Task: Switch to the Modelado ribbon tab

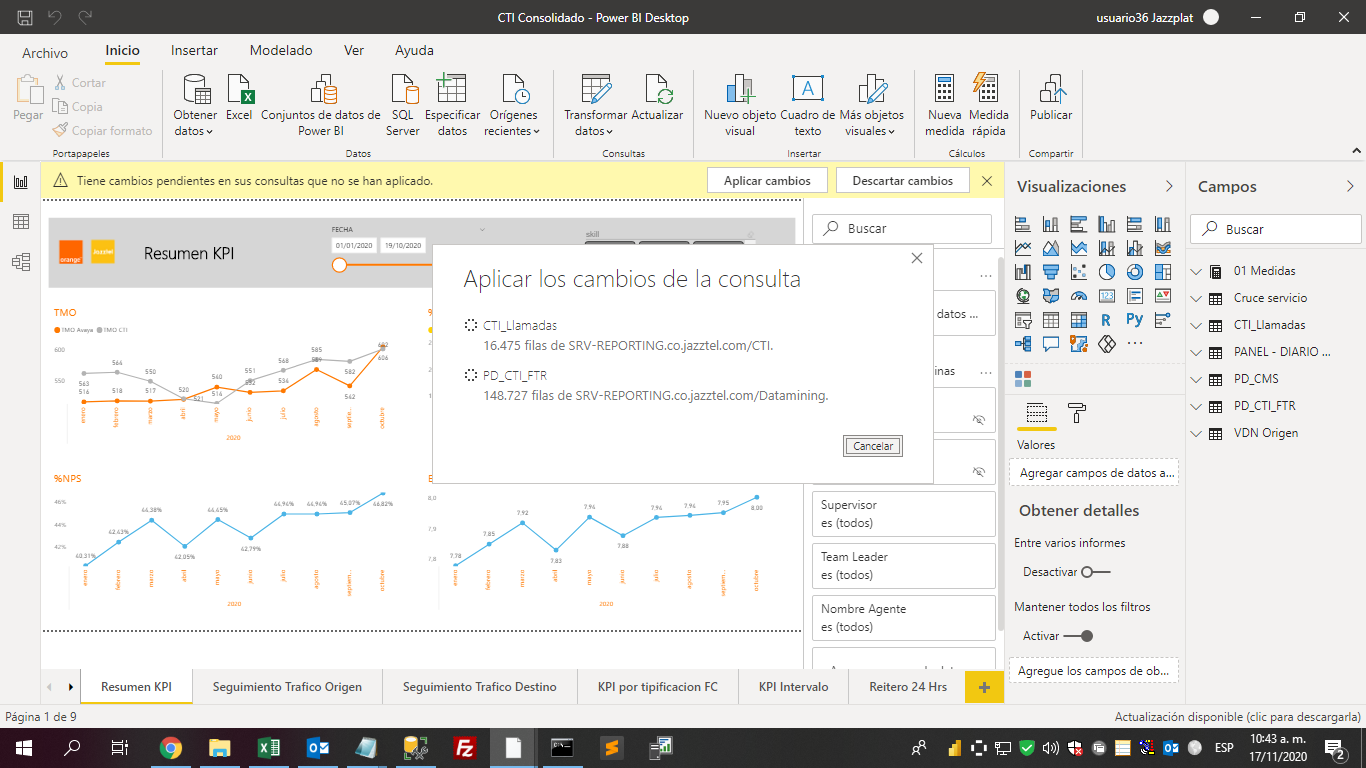Action: [x=281, y=51]
